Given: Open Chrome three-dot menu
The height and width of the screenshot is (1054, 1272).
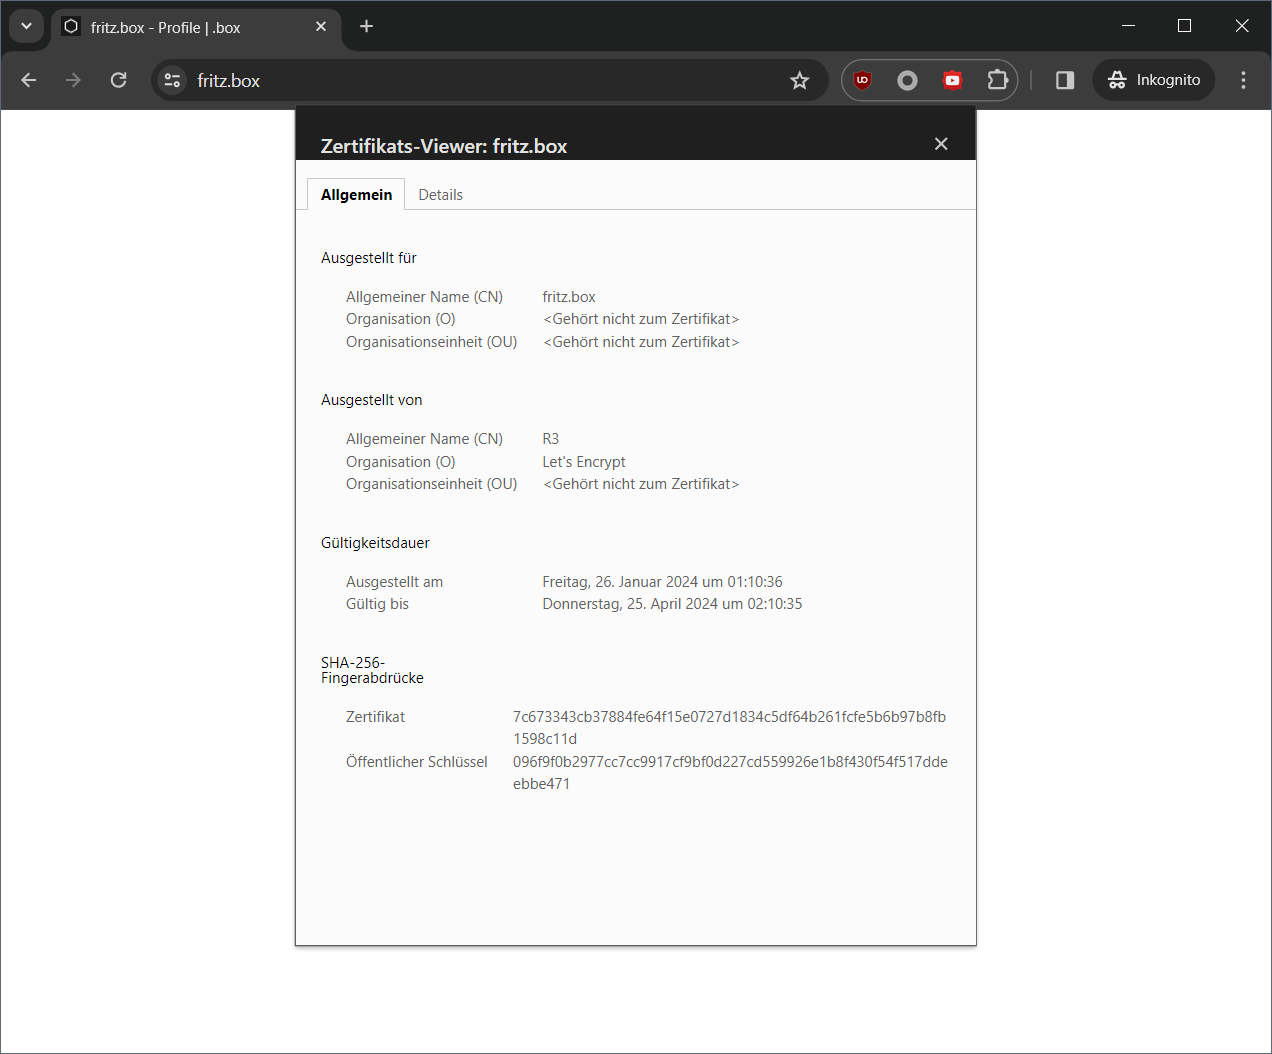Looking at the screenshot, I should (x=1243, y=80).
